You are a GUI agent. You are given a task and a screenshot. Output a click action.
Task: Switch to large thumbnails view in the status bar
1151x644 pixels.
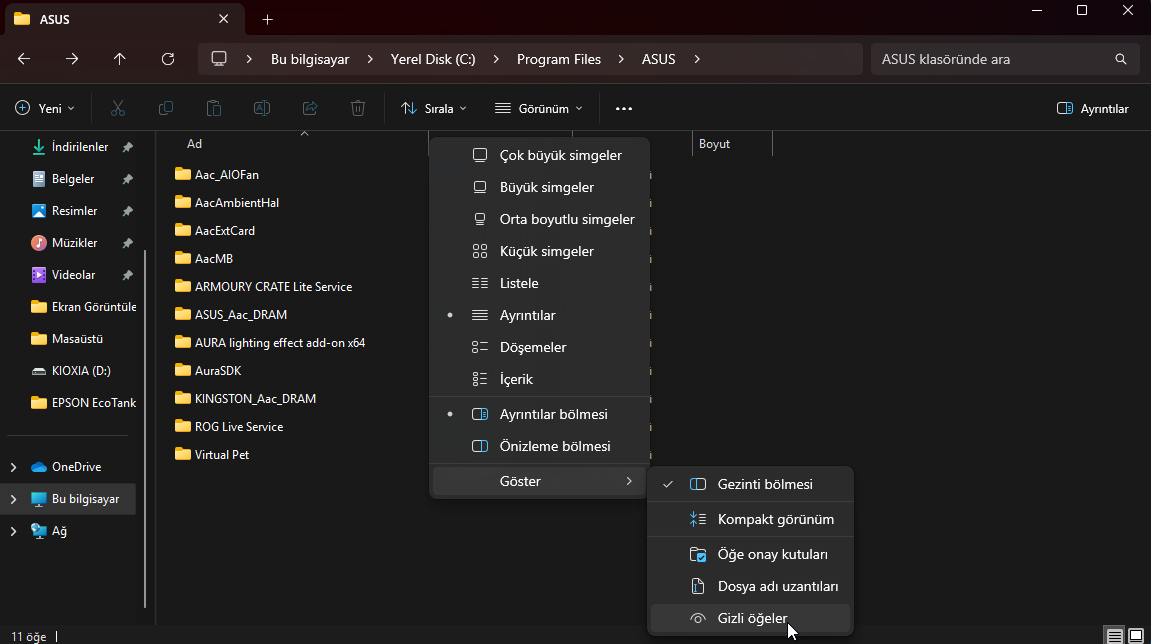coord(1136,636)
